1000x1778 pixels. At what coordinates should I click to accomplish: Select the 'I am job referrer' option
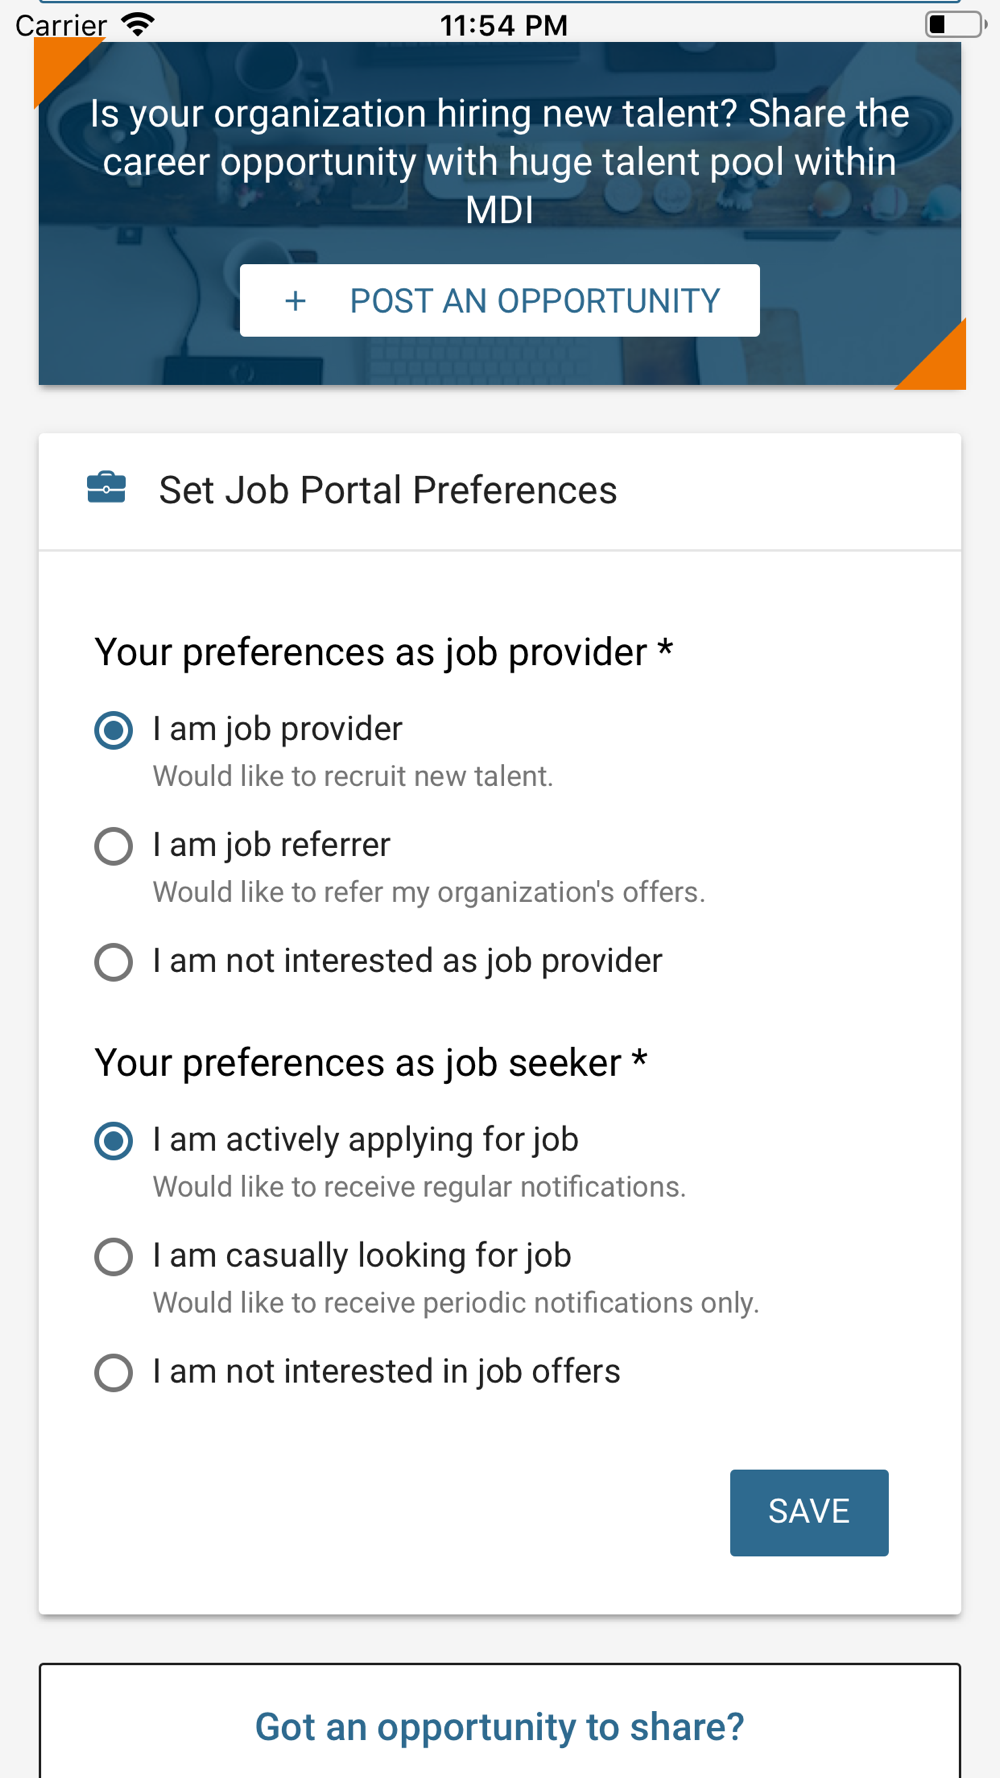click(x=114, y=846)
